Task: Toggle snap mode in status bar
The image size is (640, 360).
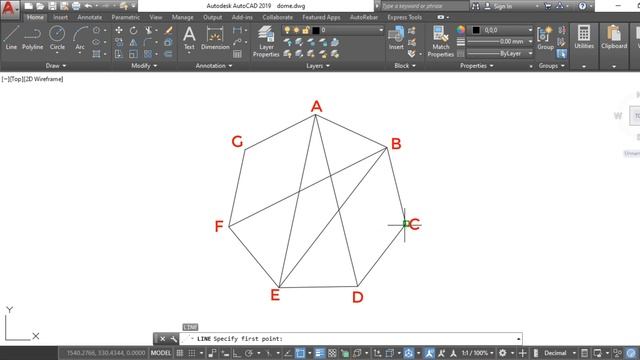Action: 191,353
